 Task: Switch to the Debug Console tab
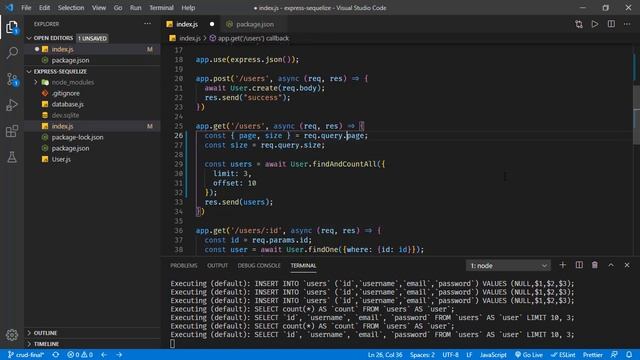click(259, 265)
